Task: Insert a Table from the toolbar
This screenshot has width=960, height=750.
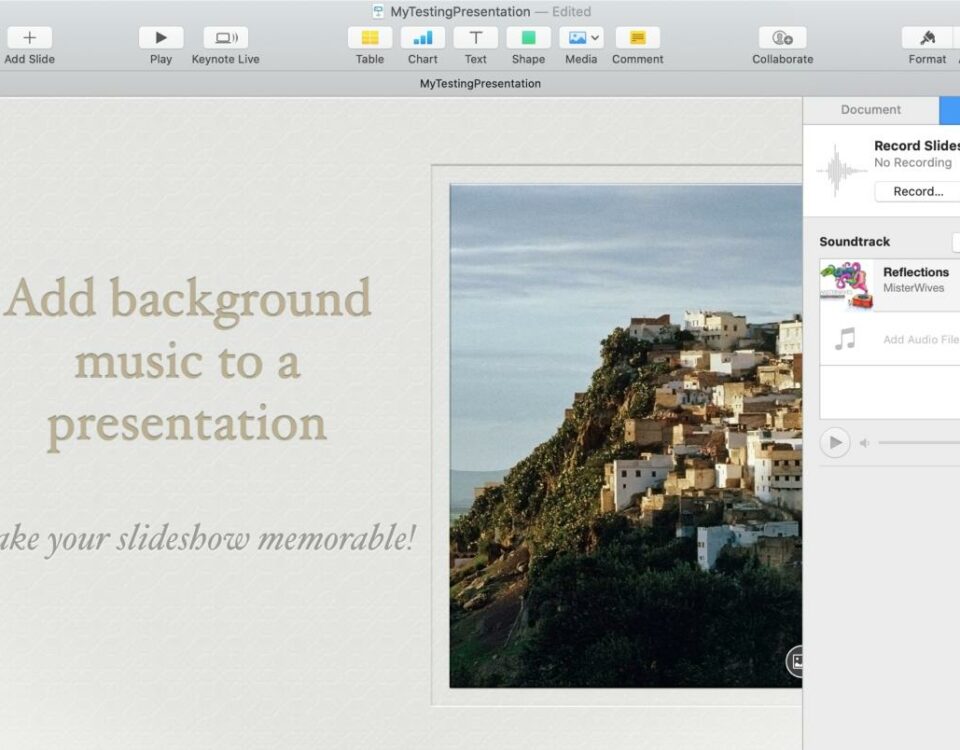Action: tap(370, 38)
